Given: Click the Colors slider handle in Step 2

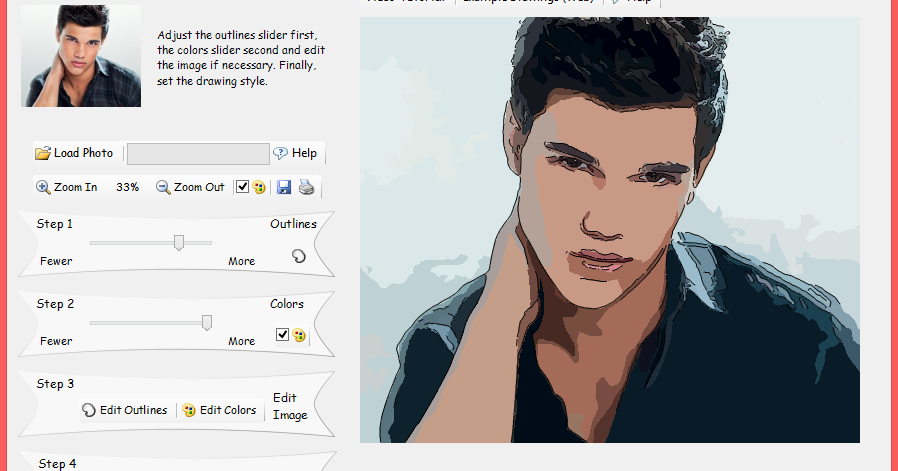Looking at the screenshot, I should [x=207, y=323].
